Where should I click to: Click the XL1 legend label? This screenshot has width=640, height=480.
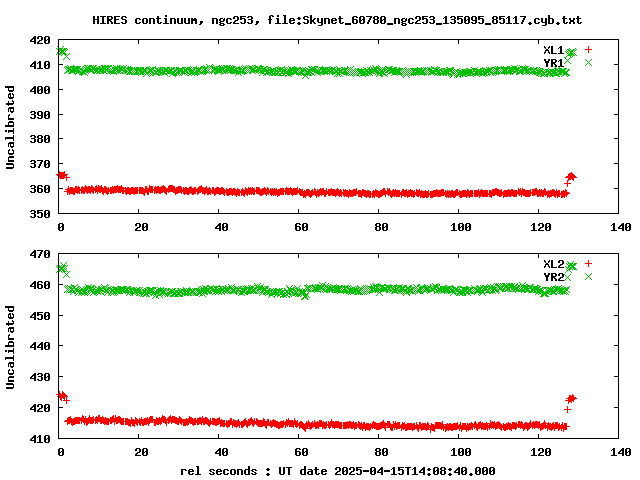(x=553, y=50)
